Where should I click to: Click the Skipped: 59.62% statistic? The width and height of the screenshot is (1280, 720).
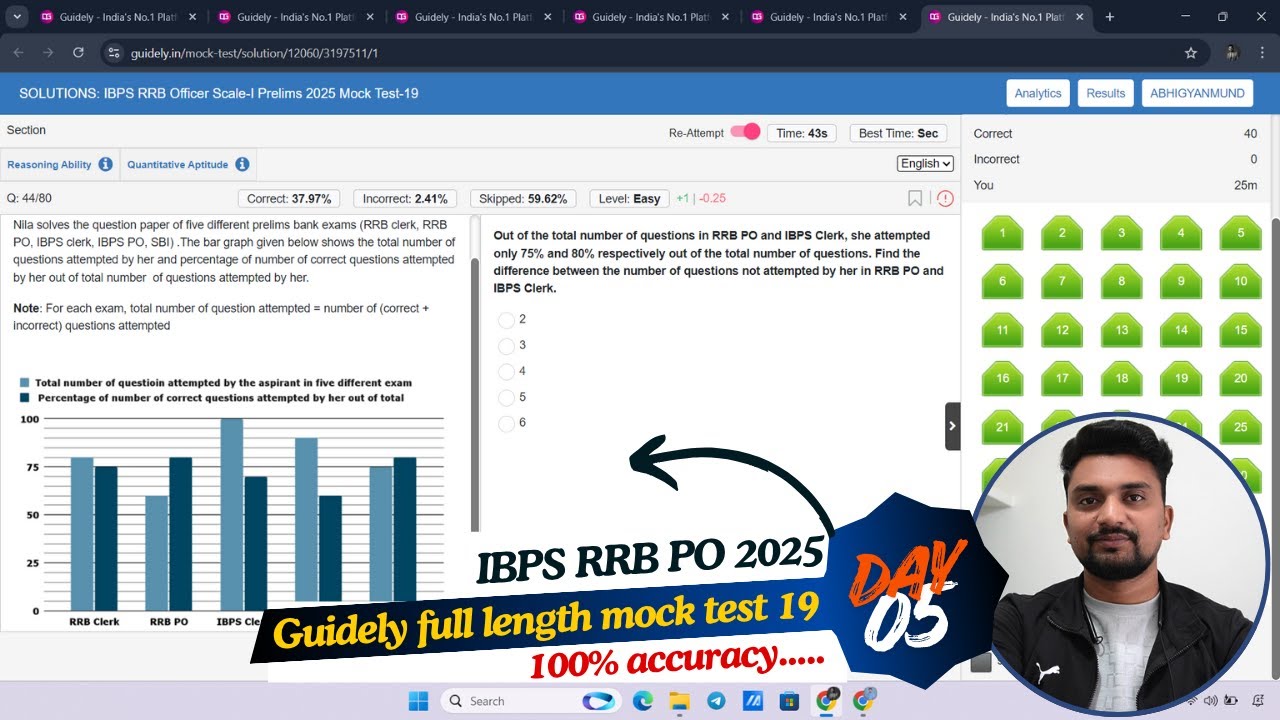523,199
